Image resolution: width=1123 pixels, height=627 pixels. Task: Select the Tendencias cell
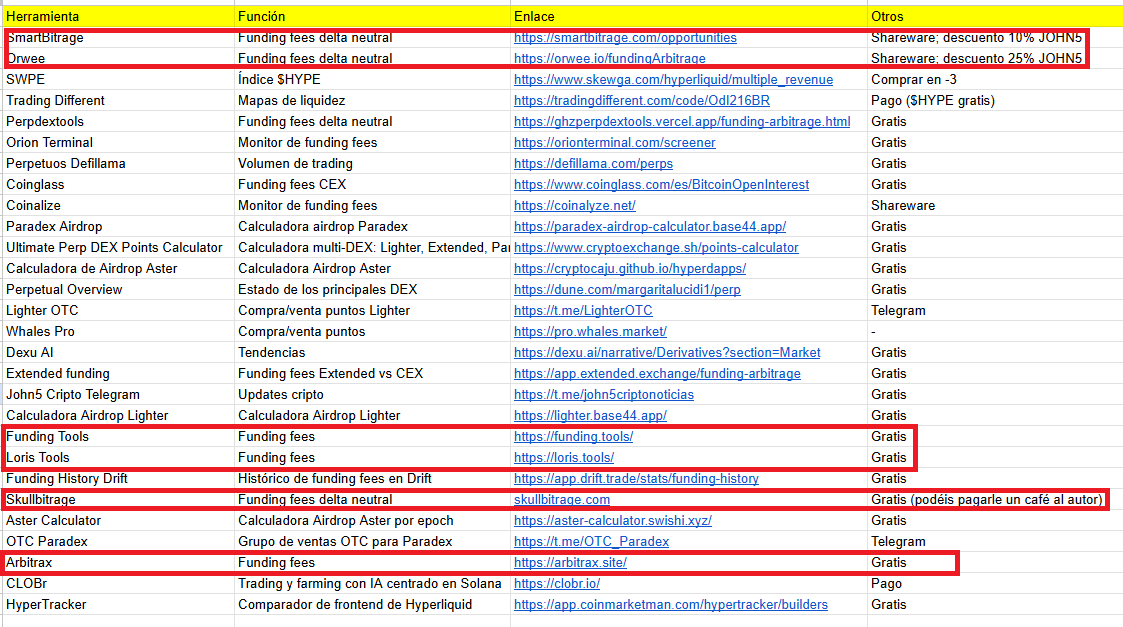coord(372,353)
